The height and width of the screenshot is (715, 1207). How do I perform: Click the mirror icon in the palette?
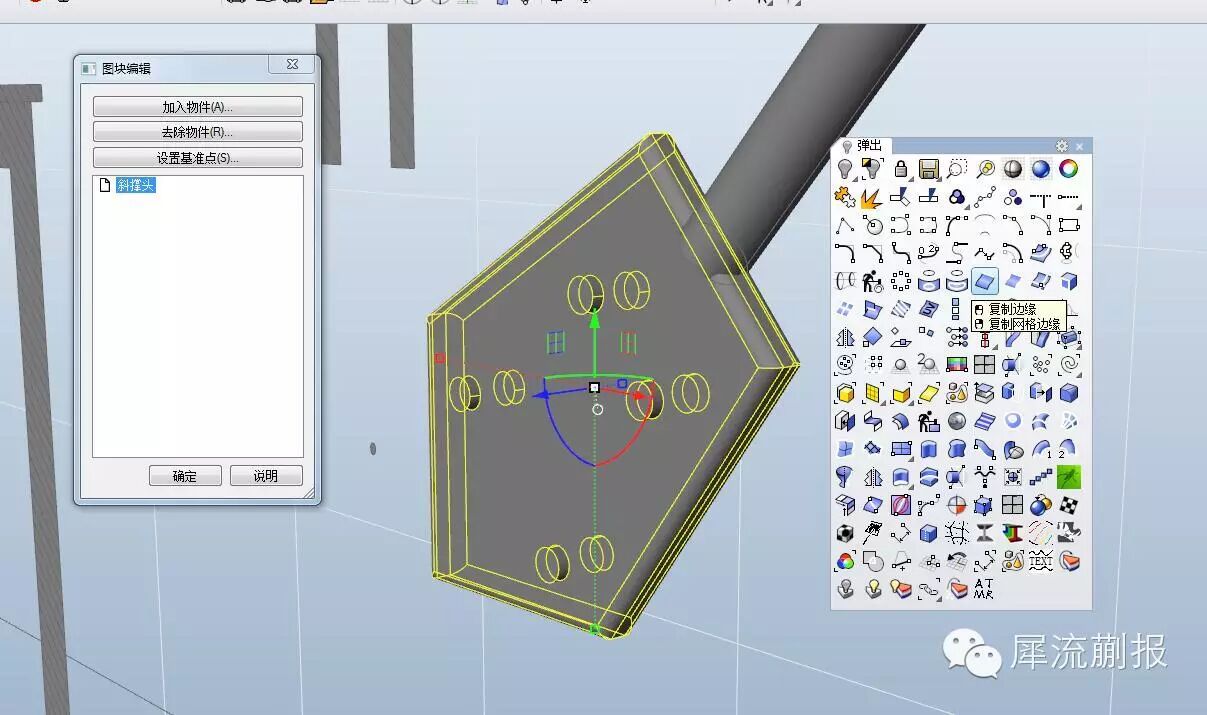tap(844, 337)
